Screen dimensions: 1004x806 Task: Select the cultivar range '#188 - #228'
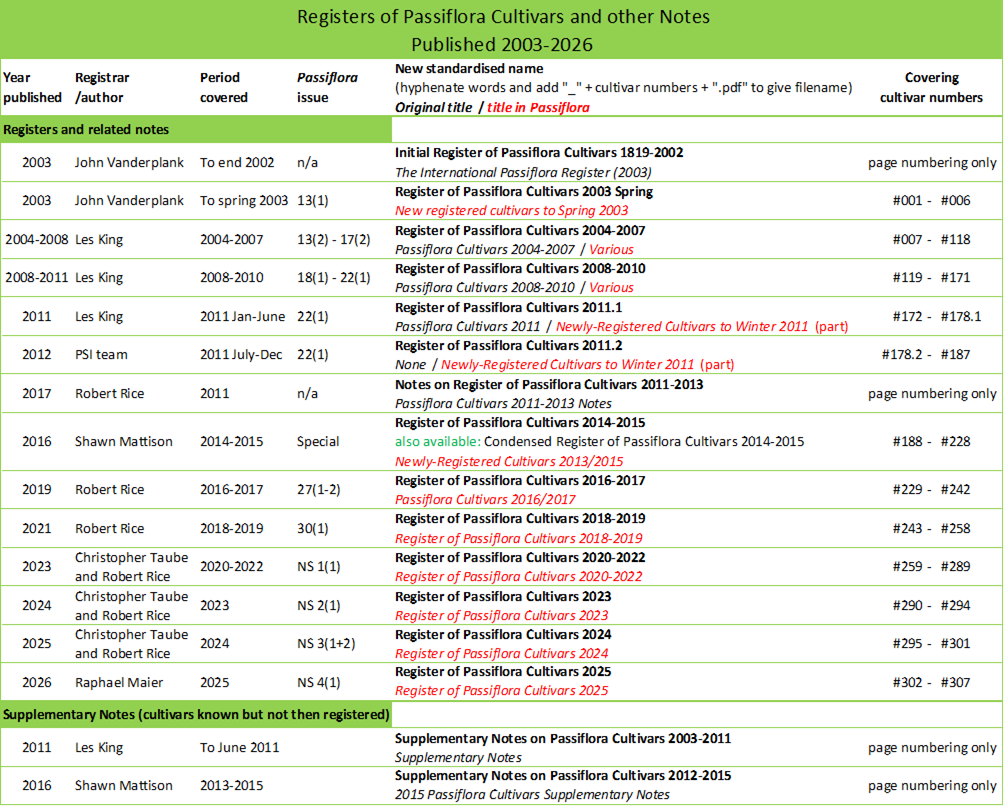(931, 441)
